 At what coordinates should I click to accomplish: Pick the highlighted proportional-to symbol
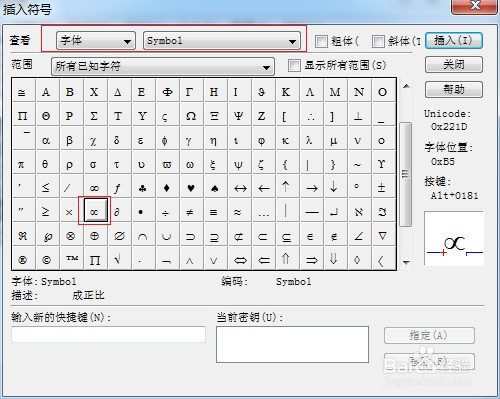[x=95, y=211]
